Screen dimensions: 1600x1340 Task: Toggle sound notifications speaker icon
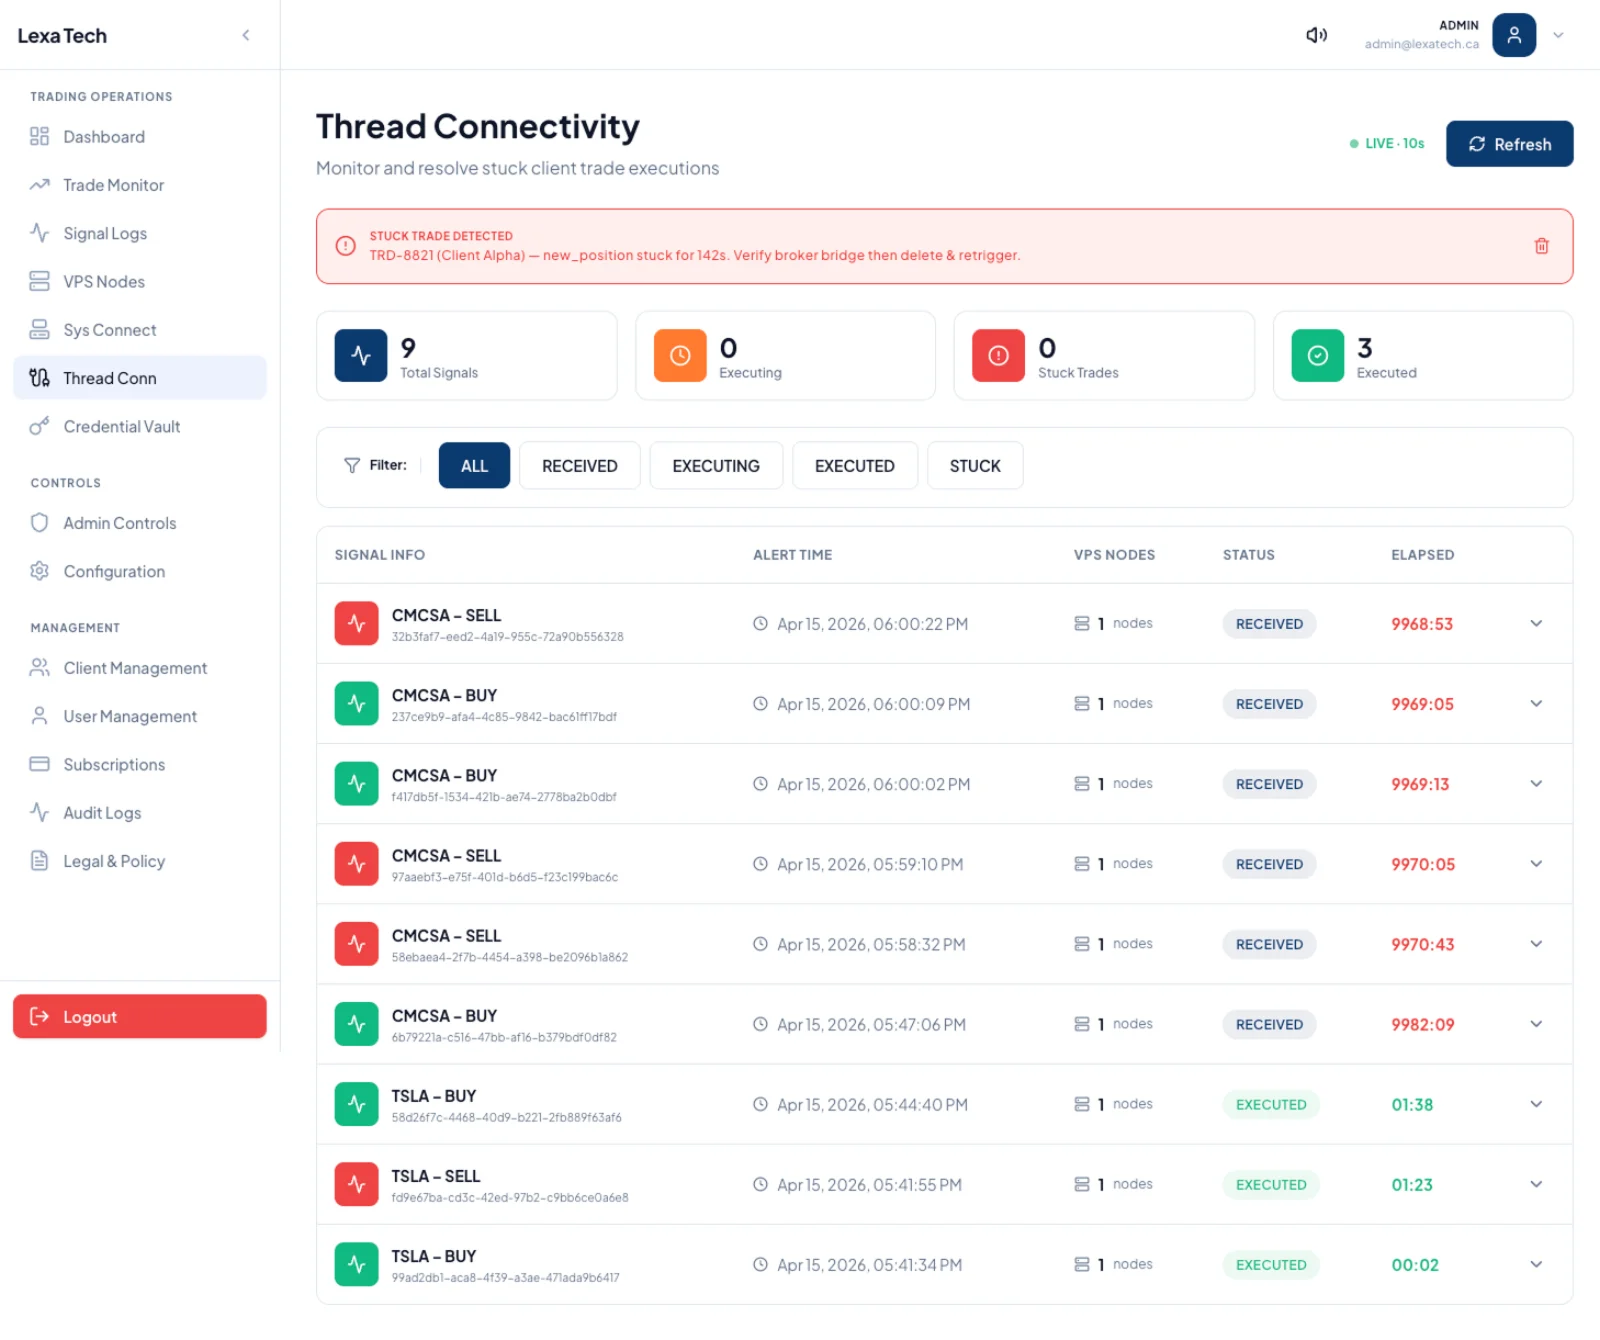[x=1316, y=35]
